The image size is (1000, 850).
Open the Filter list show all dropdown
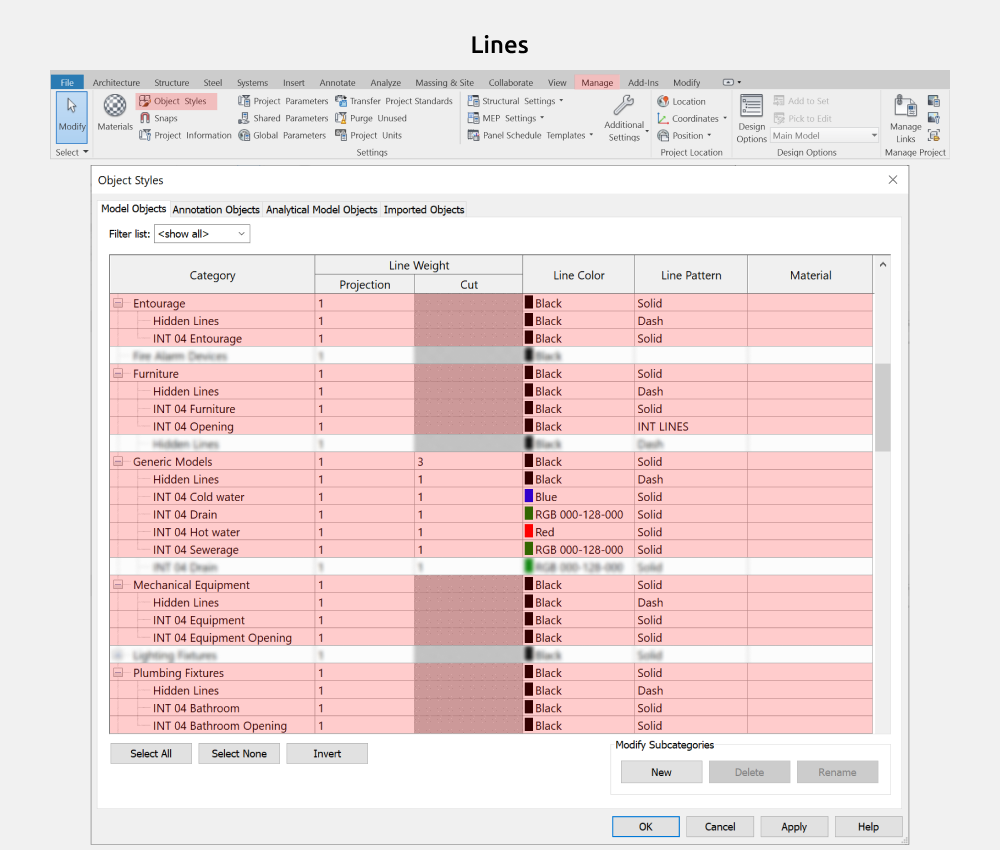tap(202, 234)
